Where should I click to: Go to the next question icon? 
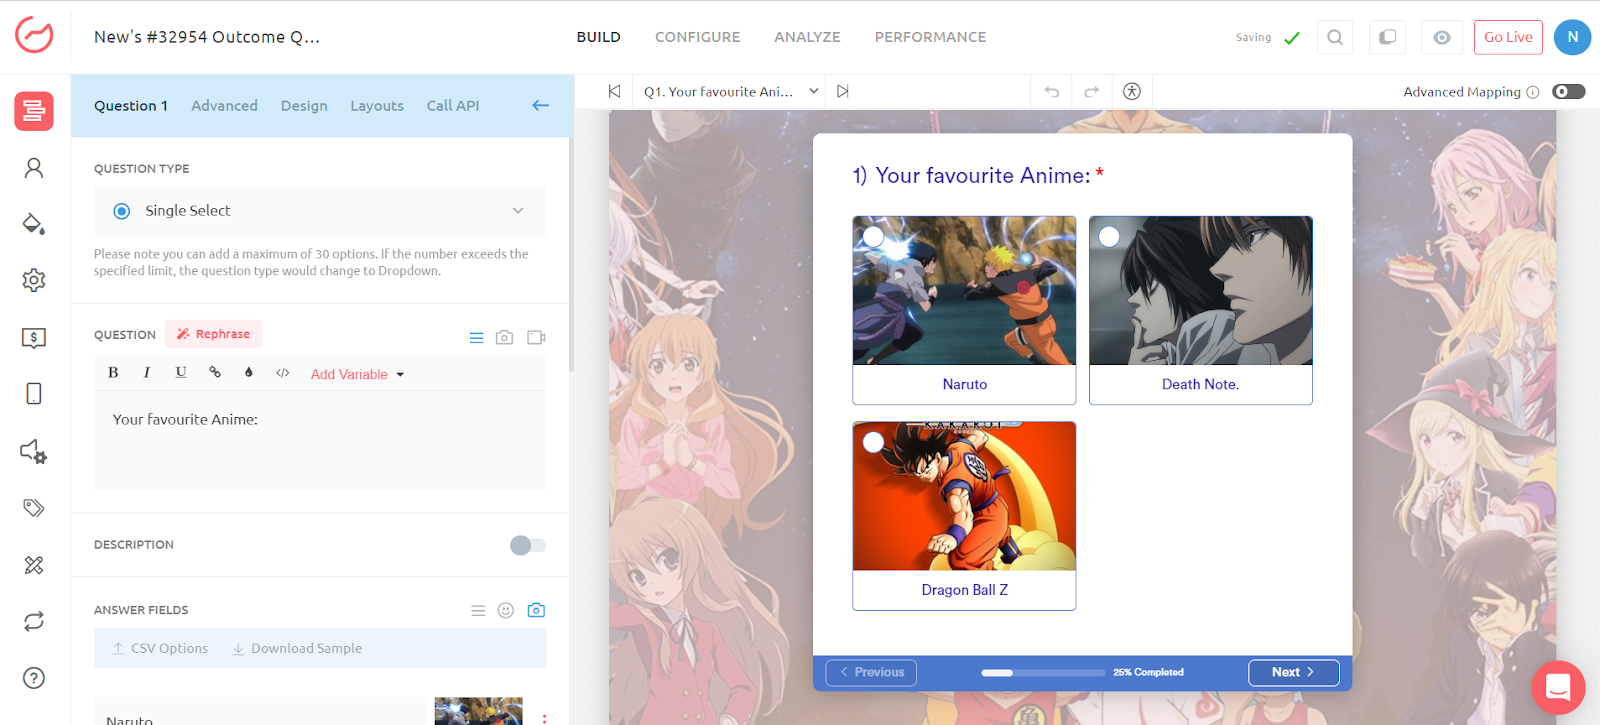click(843, 91)
